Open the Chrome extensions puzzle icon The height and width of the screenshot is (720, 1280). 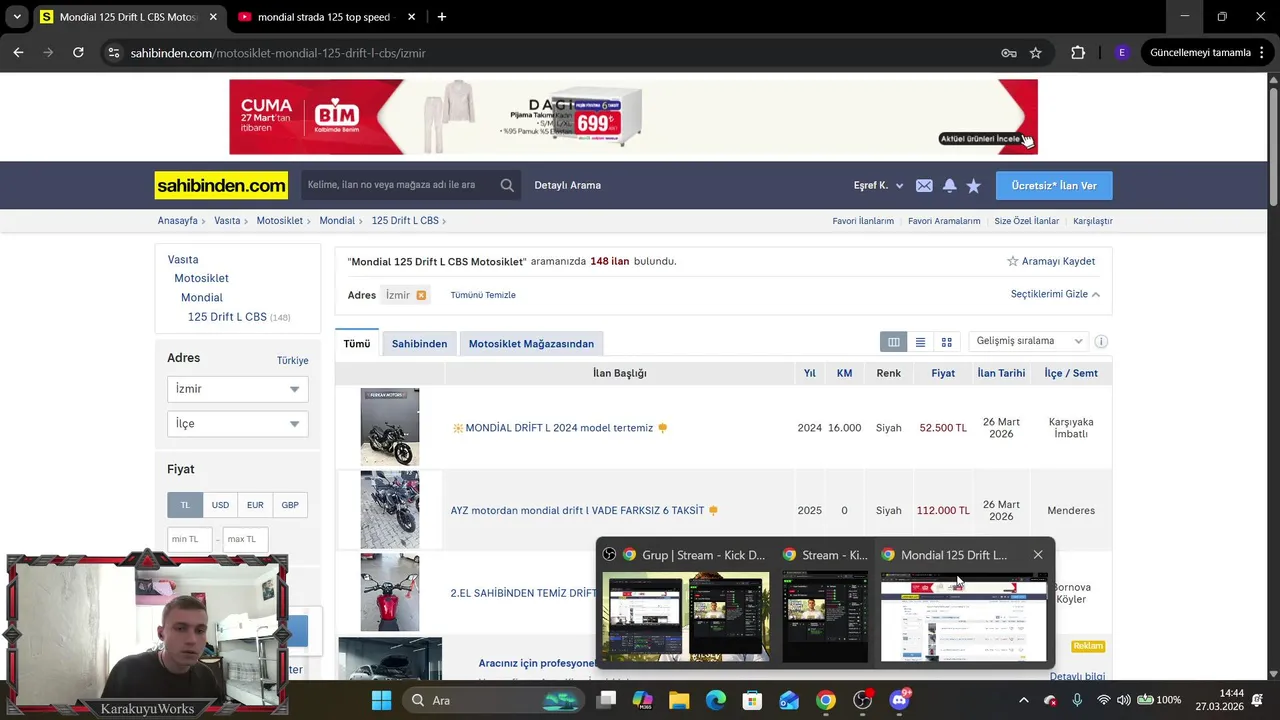(1077, 53)
